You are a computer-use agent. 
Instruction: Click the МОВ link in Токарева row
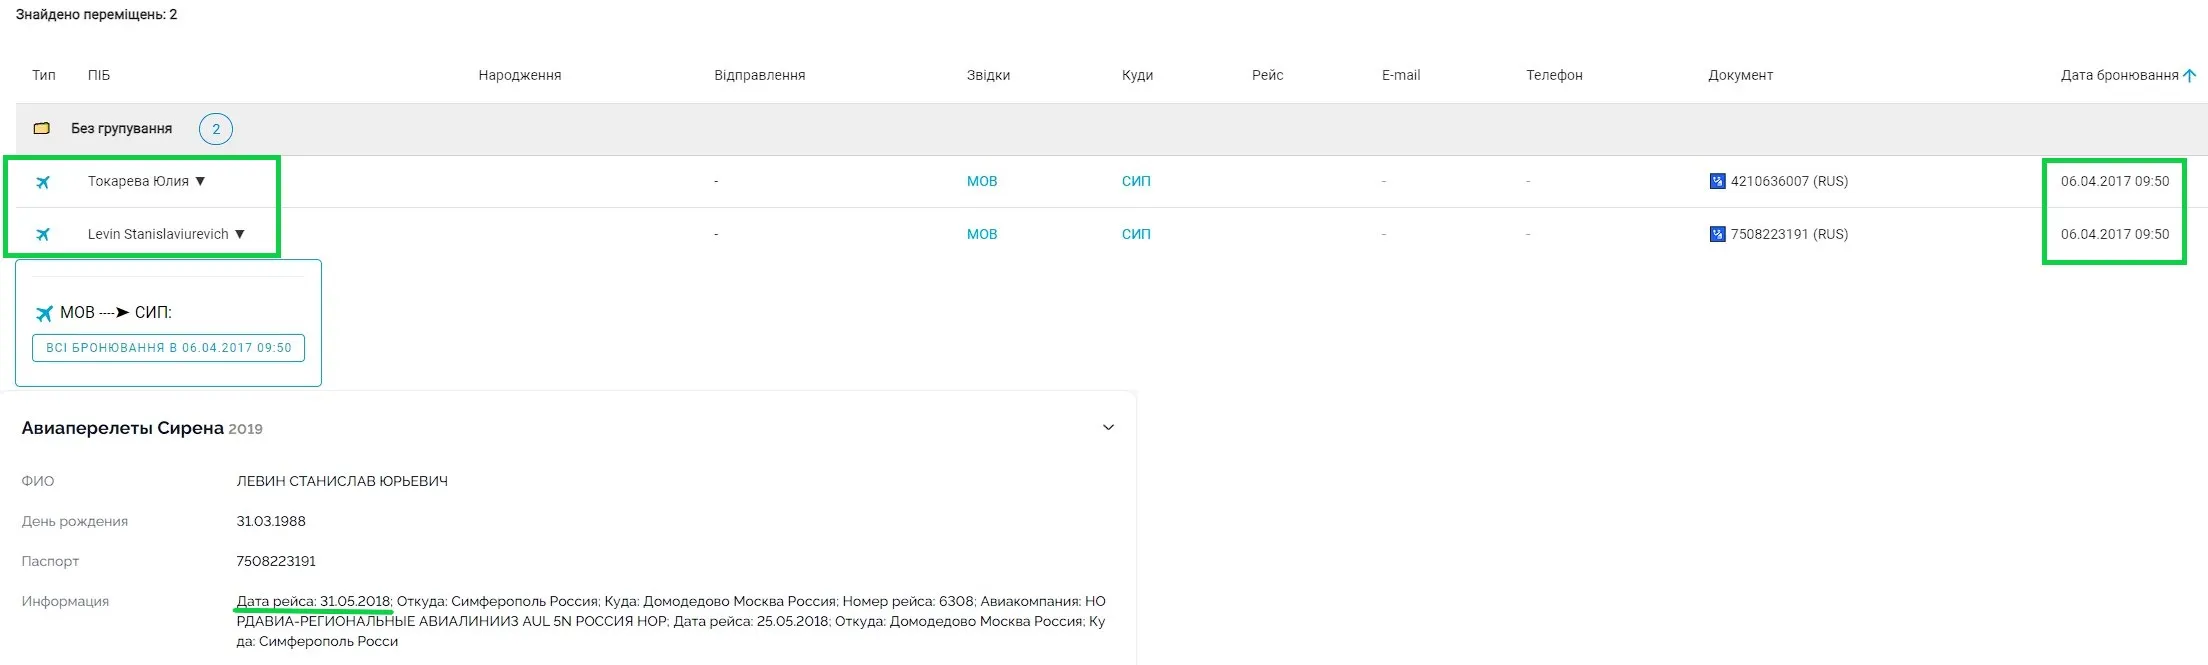[981, 182]
